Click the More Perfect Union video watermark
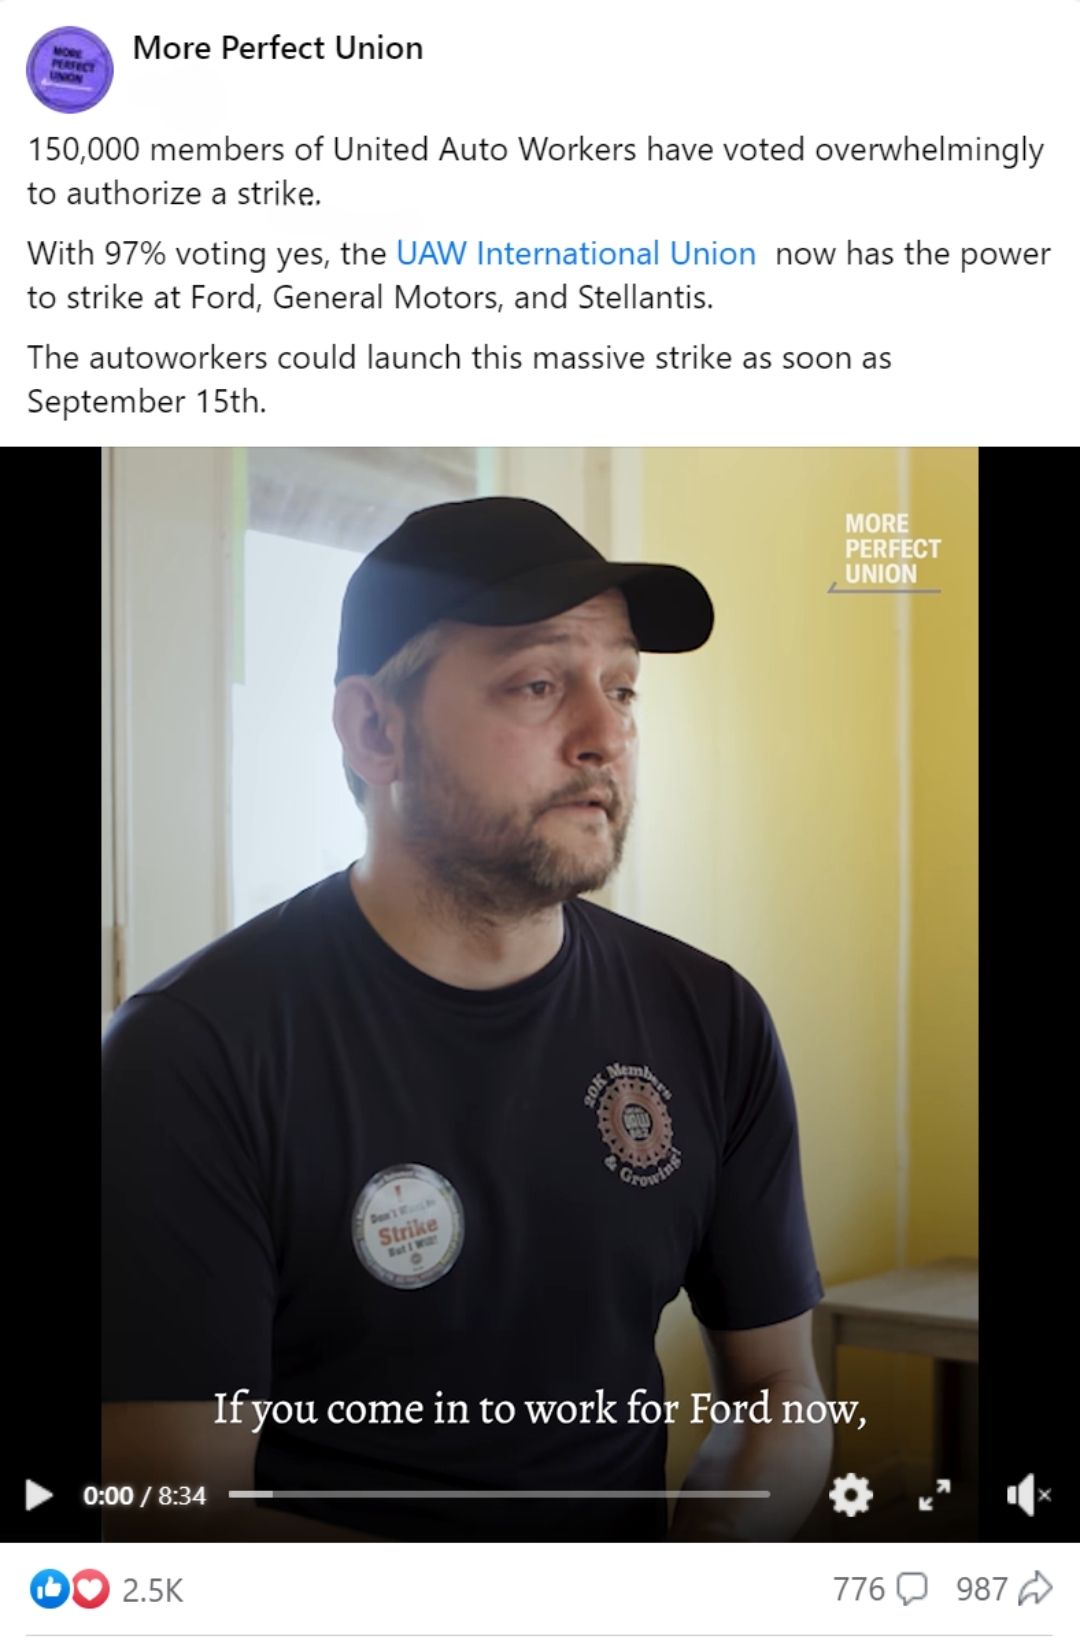Image resolution: width=1080 pixels, height=1647 pixels. pyautogui.click(x=886, y=551)
